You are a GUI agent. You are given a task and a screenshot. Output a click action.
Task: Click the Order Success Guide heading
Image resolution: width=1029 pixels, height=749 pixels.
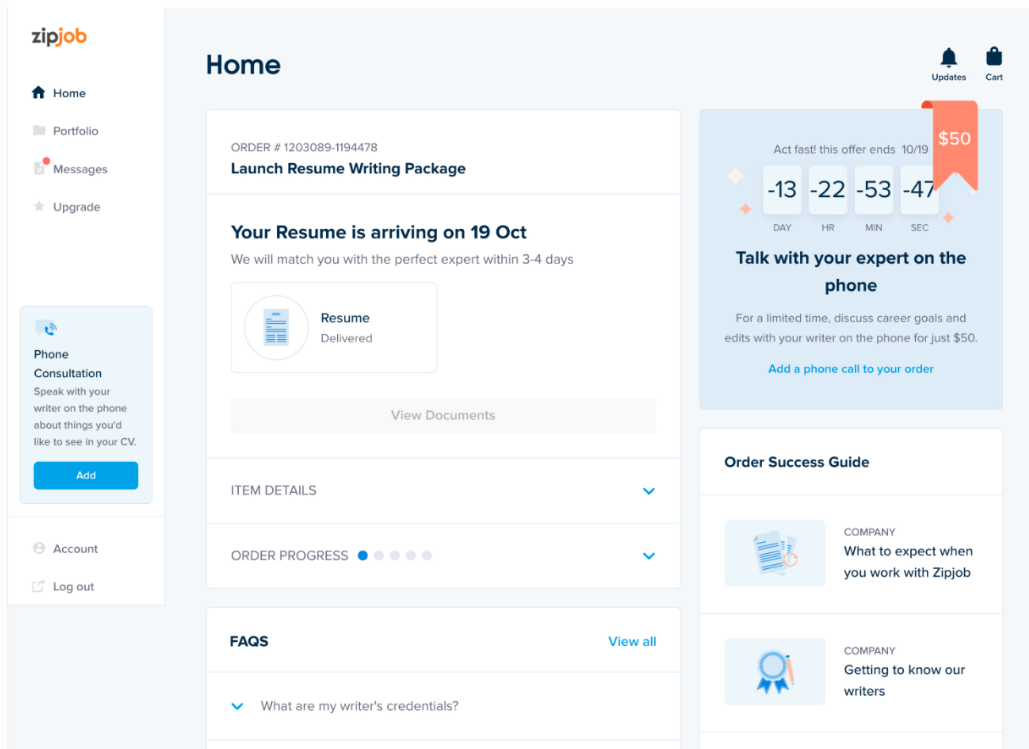796,462
